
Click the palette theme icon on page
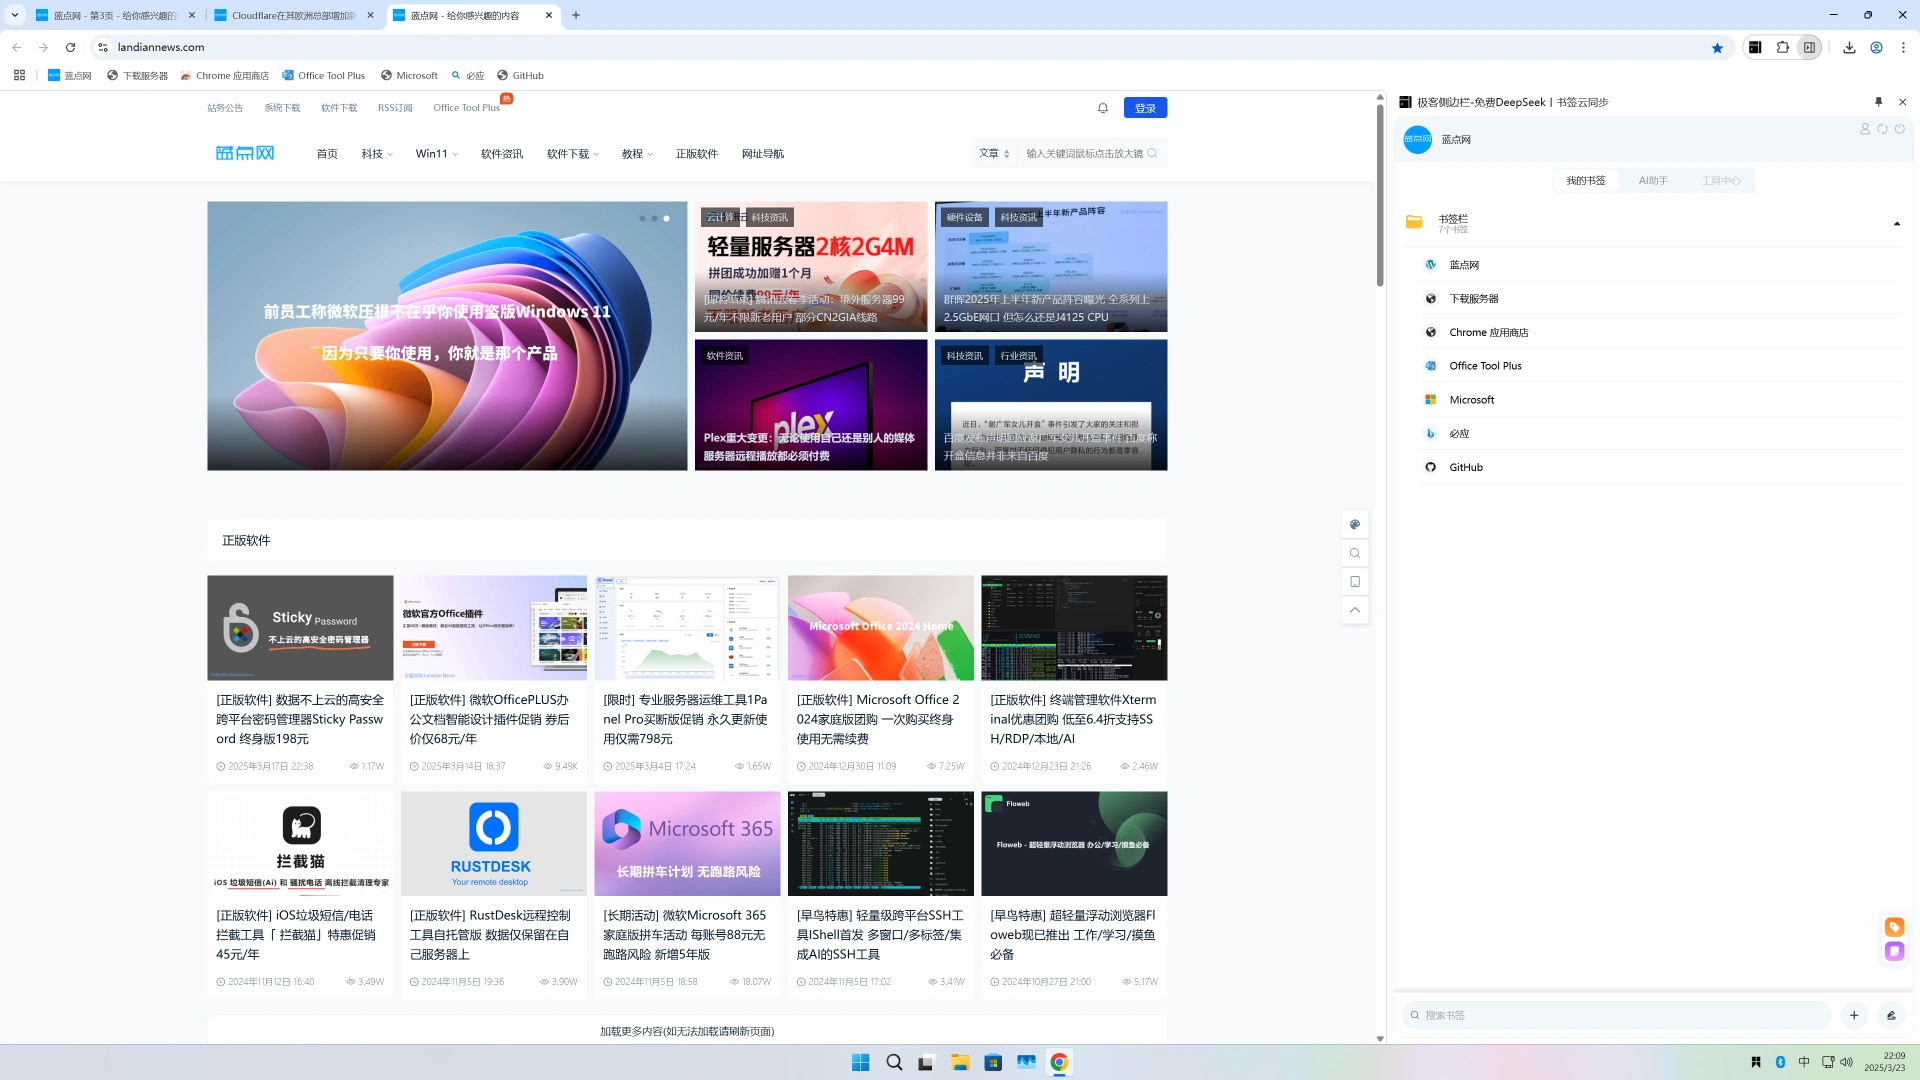pyautogui.click(x=1355, y=524)
